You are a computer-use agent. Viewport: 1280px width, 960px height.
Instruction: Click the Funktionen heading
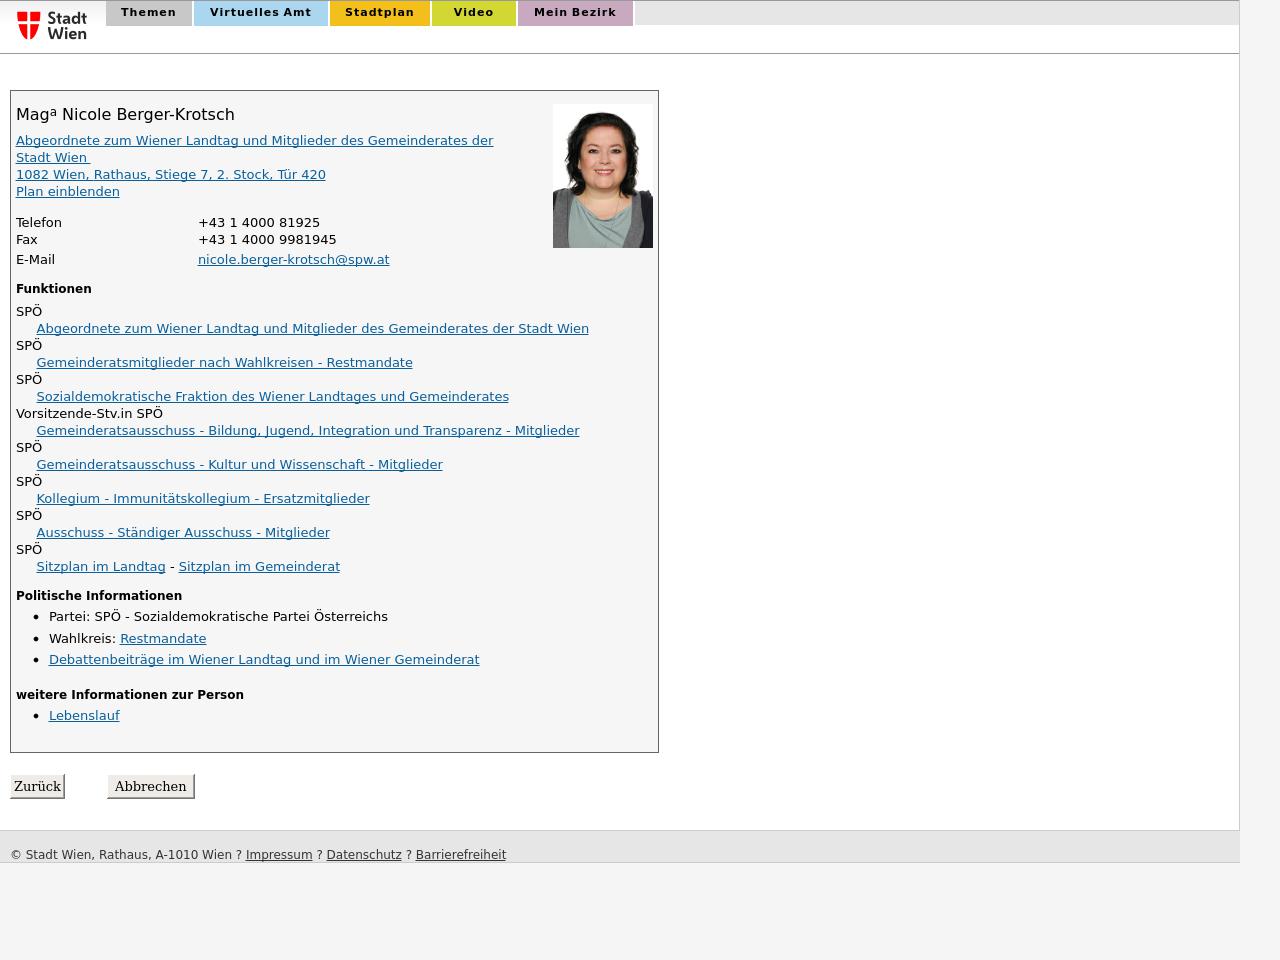[x=54, y=288]
